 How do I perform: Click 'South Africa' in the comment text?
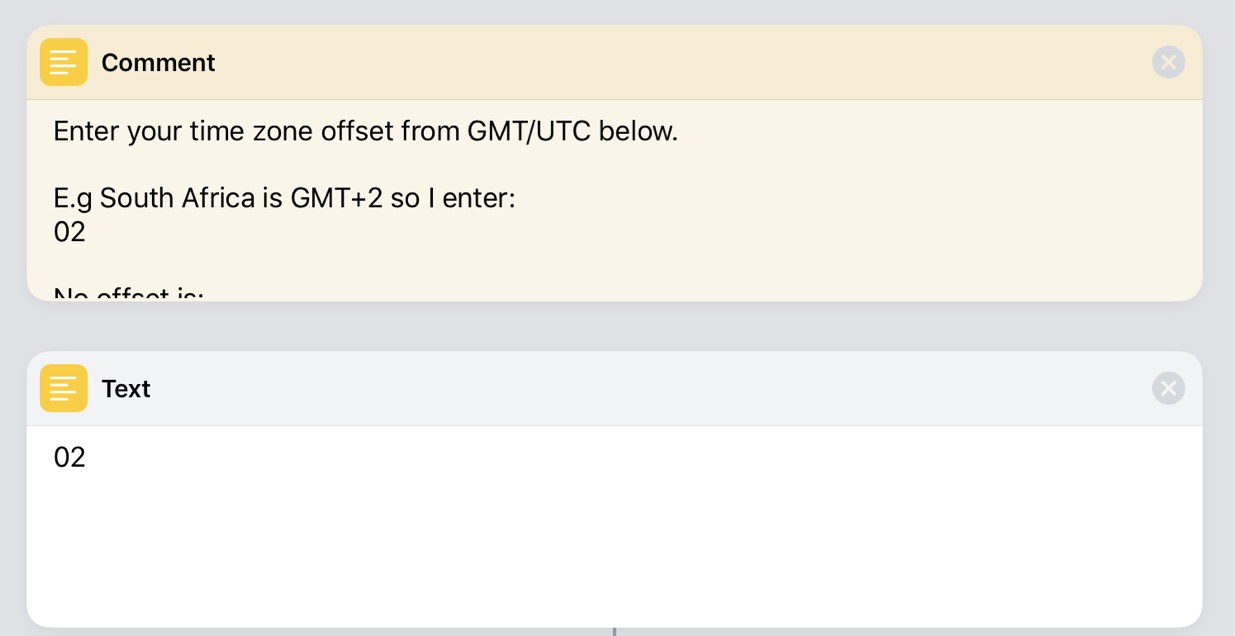(177, 198)
